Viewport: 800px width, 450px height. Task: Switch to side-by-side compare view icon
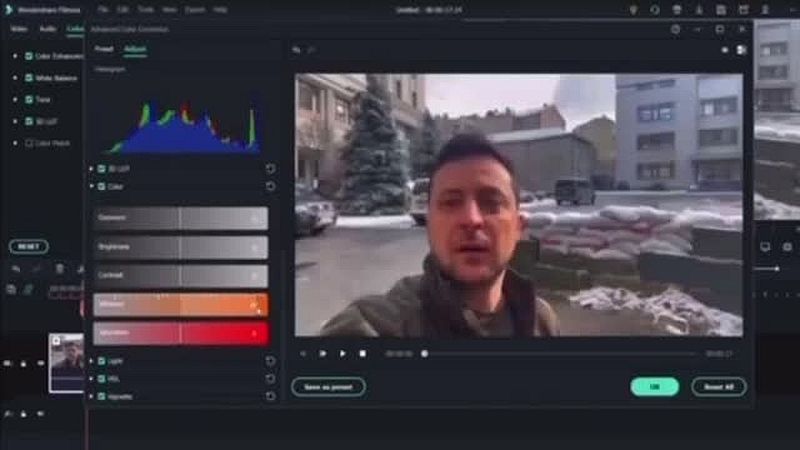point(741,50)
